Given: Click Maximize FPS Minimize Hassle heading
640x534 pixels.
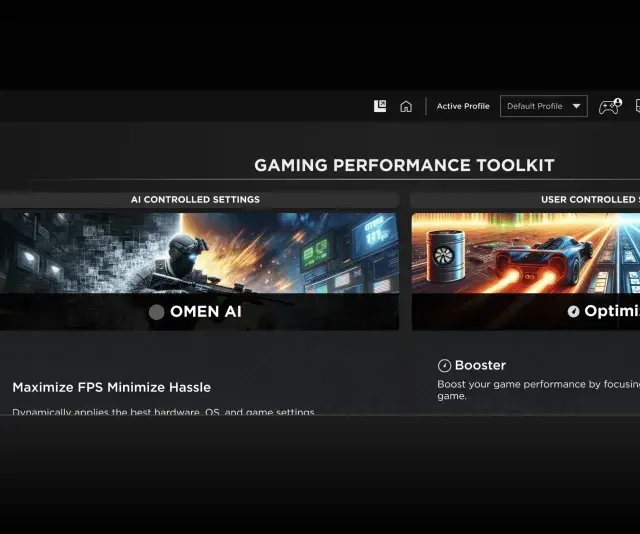Looking at the screenshot, I should (x=111, y=387).
